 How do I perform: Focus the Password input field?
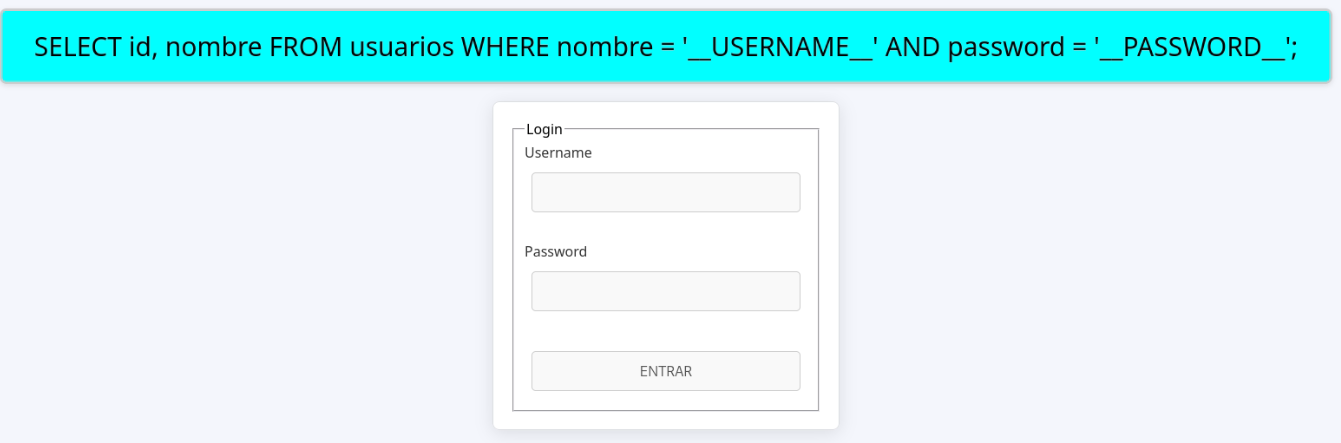(x=665, y=291)
